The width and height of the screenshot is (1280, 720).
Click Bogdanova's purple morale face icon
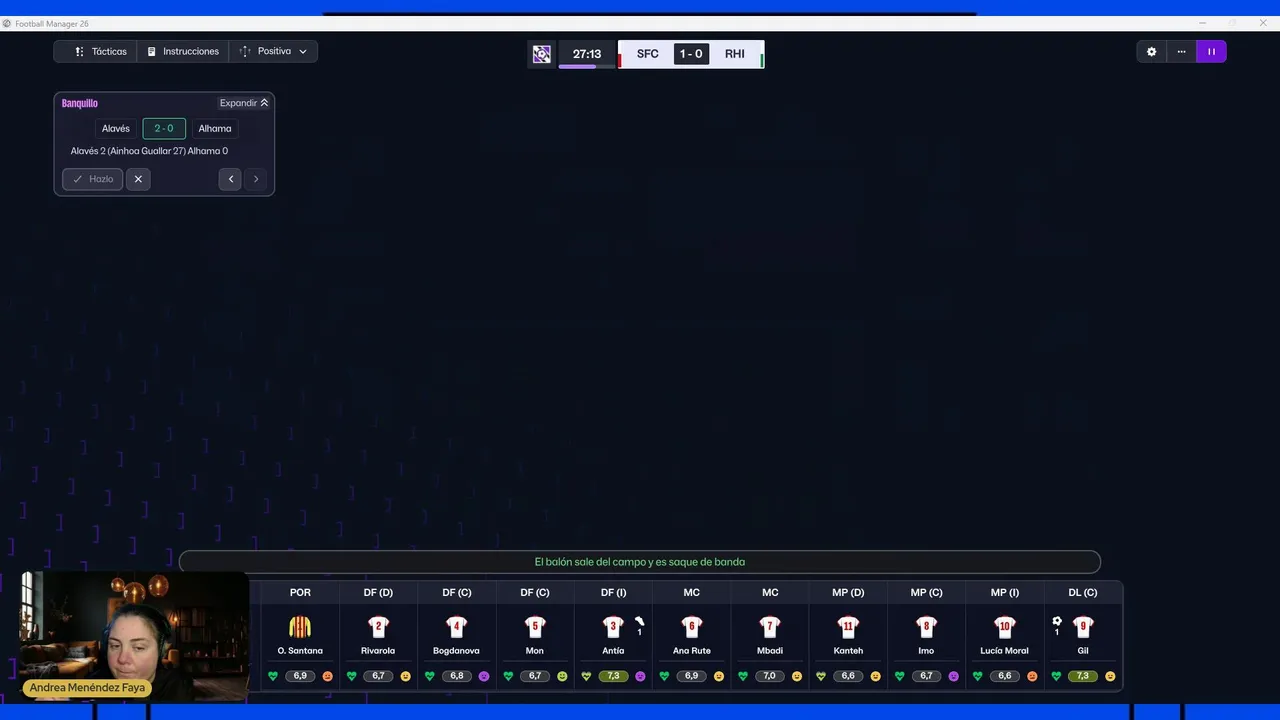point(484,676)
